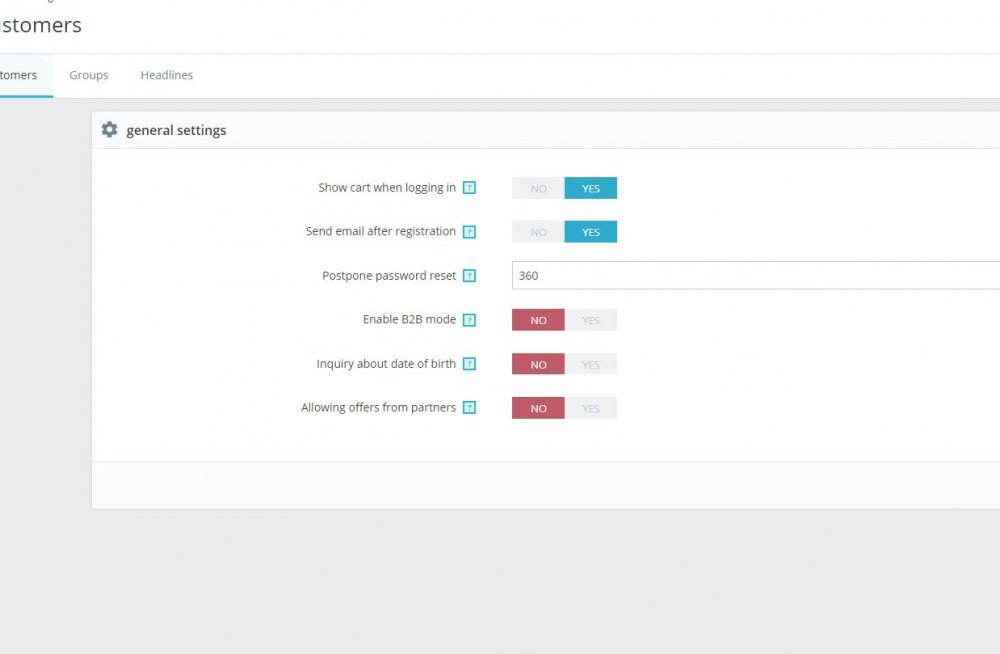
Task: Turn on Inquiry about date of birth
Action: pyautogui.click(x=591, y=364)
